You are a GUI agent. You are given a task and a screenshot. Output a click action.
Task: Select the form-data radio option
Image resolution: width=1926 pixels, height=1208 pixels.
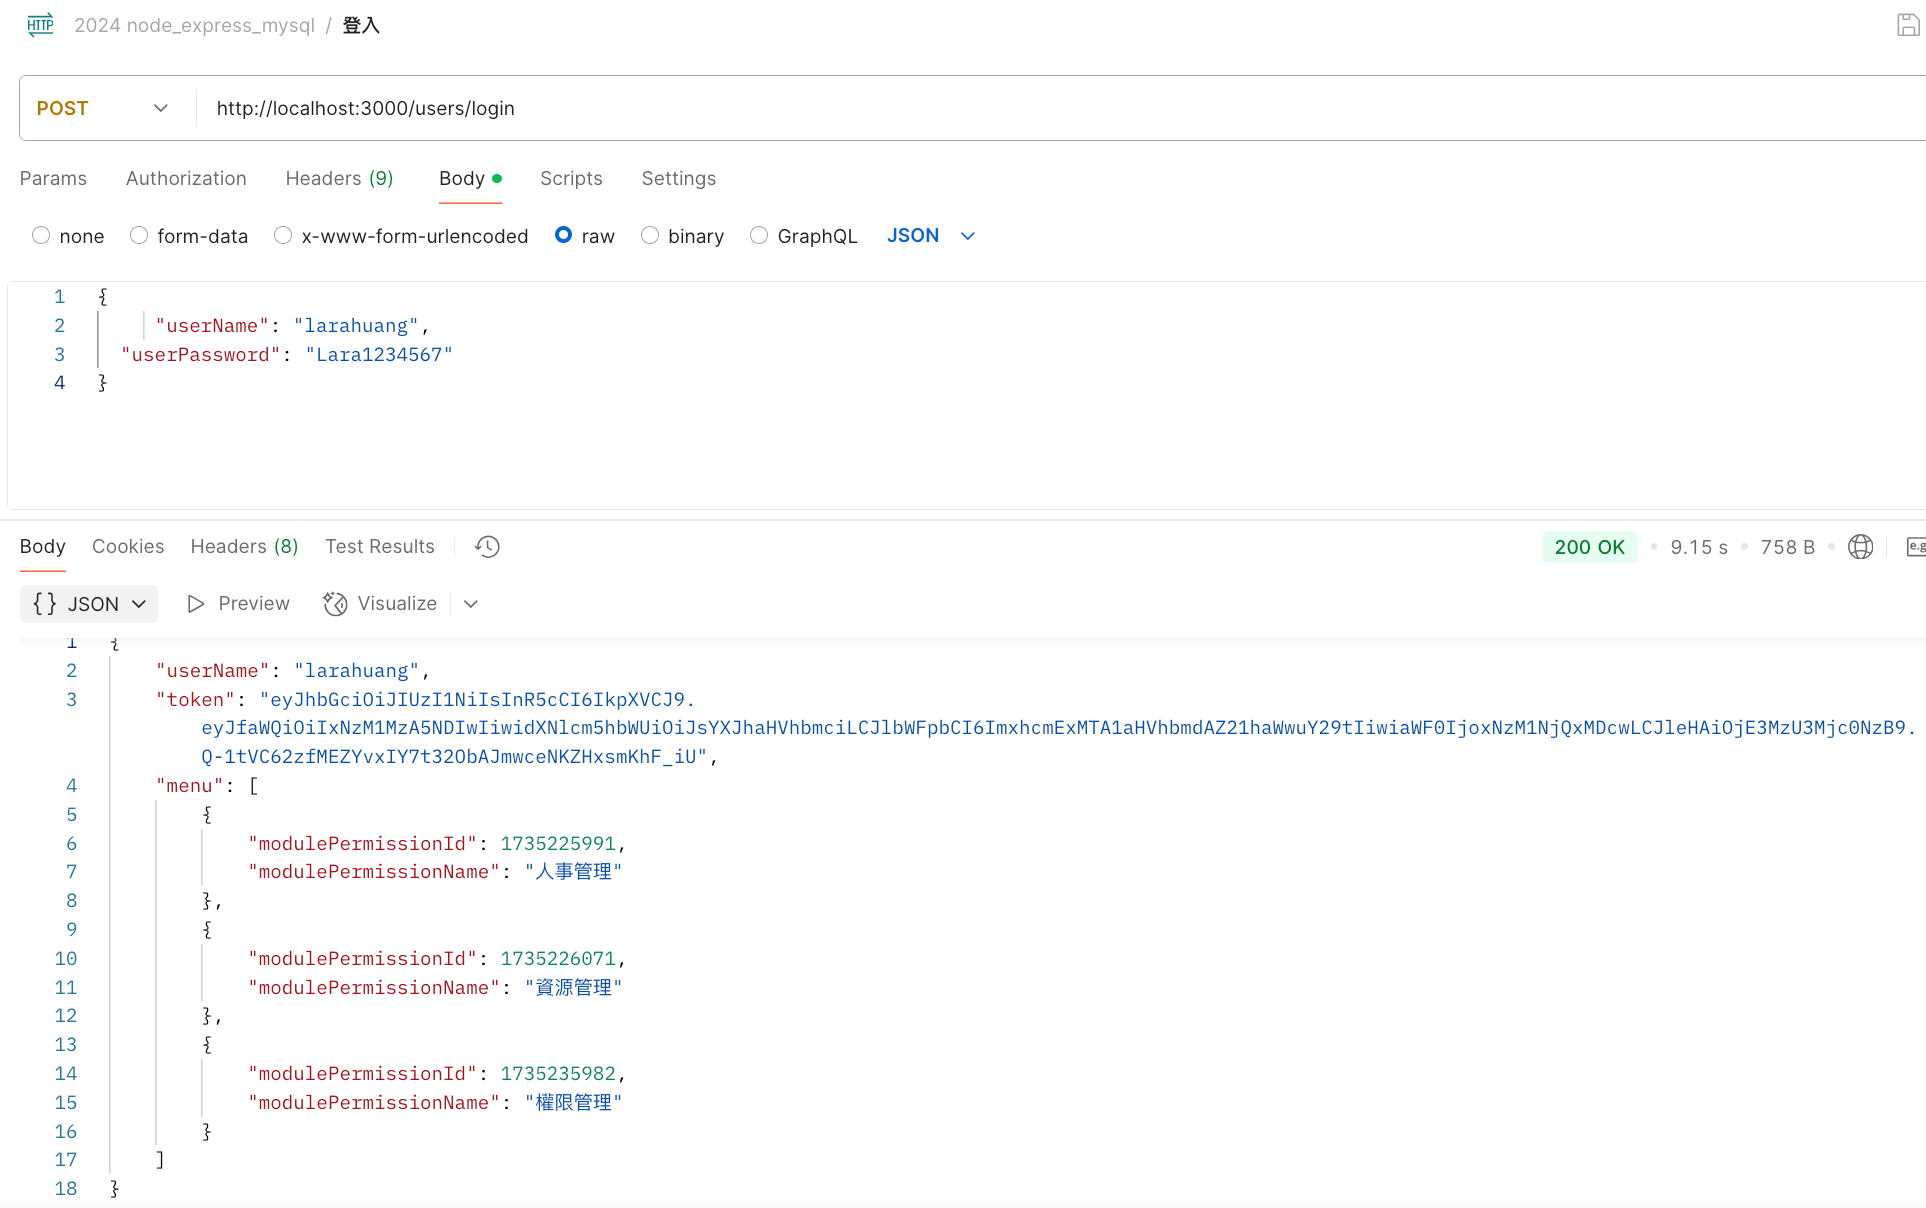[x=139, y=236]
